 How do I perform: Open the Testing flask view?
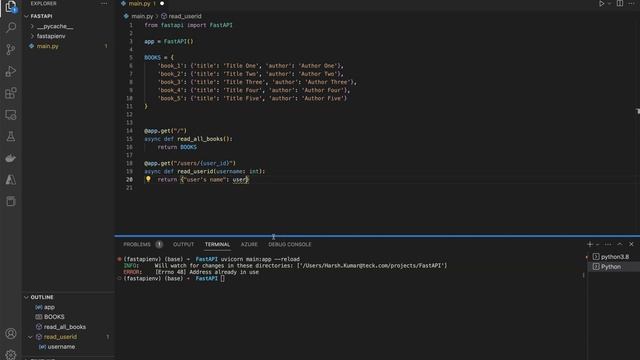11,136
